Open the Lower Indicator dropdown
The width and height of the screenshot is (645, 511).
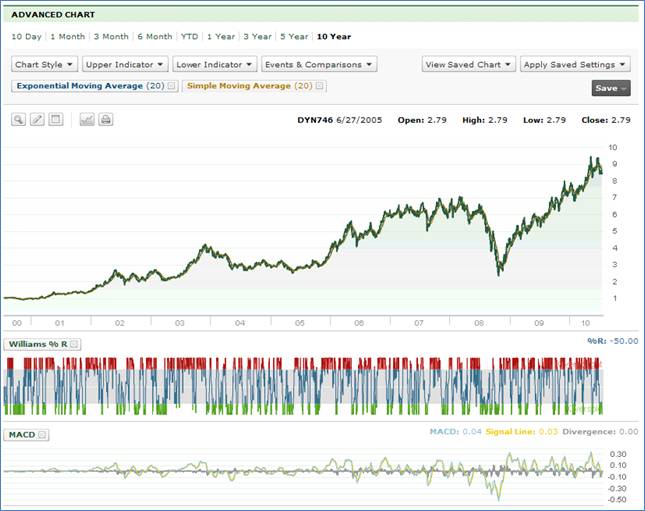click(215, 65)
